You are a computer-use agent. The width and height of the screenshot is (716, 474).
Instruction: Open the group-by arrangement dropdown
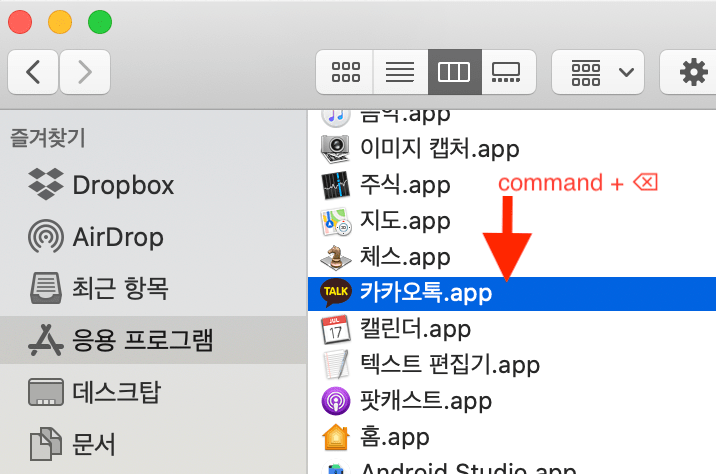coord(598,72)
